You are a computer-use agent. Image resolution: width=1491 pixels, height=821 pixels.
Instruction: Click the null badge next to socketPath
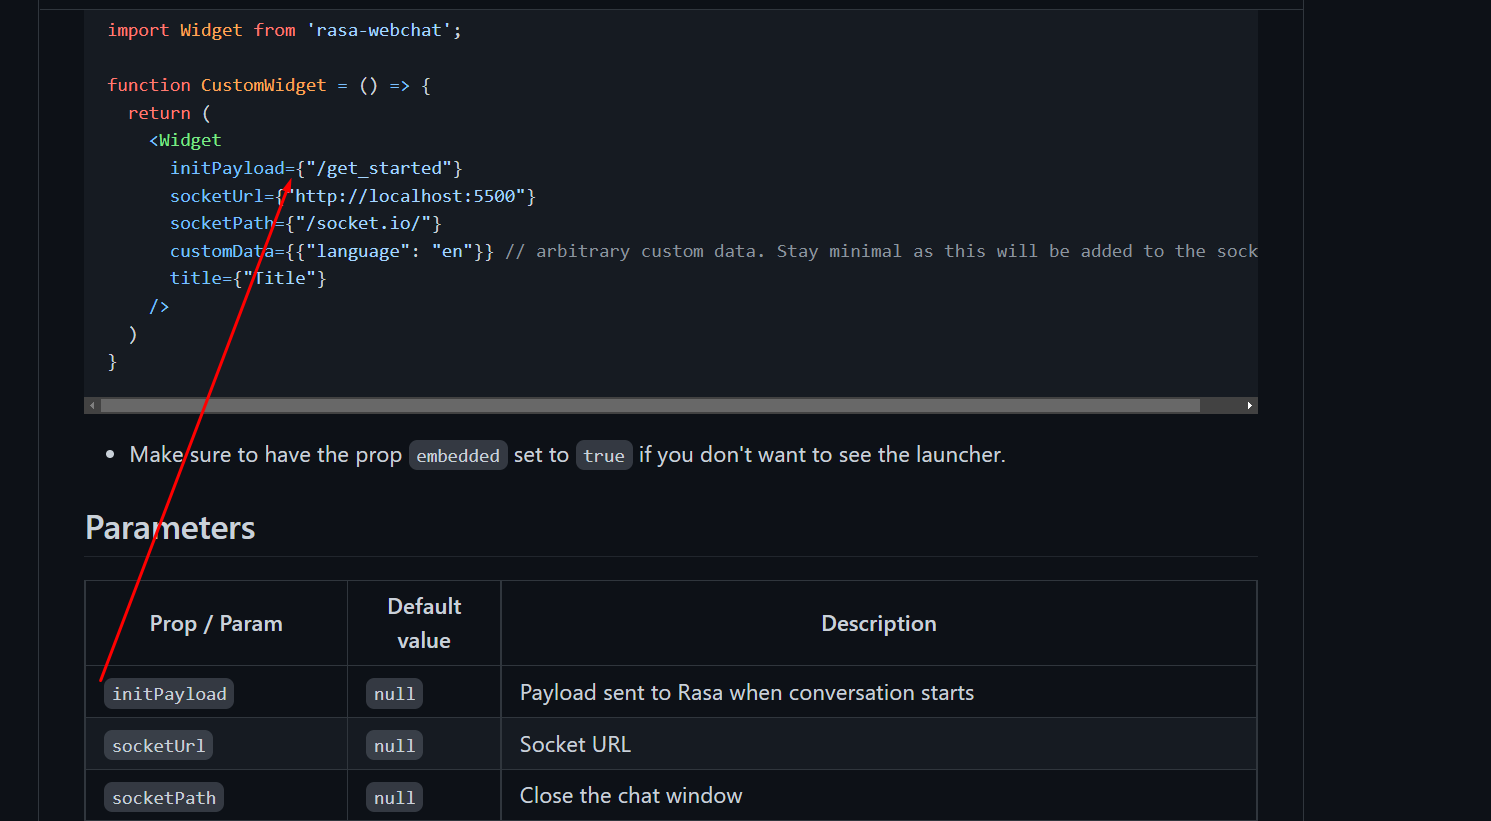[394, 796]
